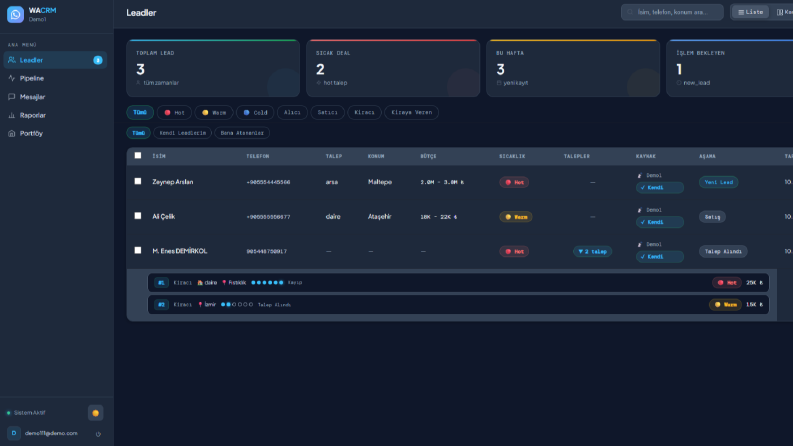This screenshot has height=446, width=793.
Task: Click the Hot badge in request #1
Action: coord(727,283)
